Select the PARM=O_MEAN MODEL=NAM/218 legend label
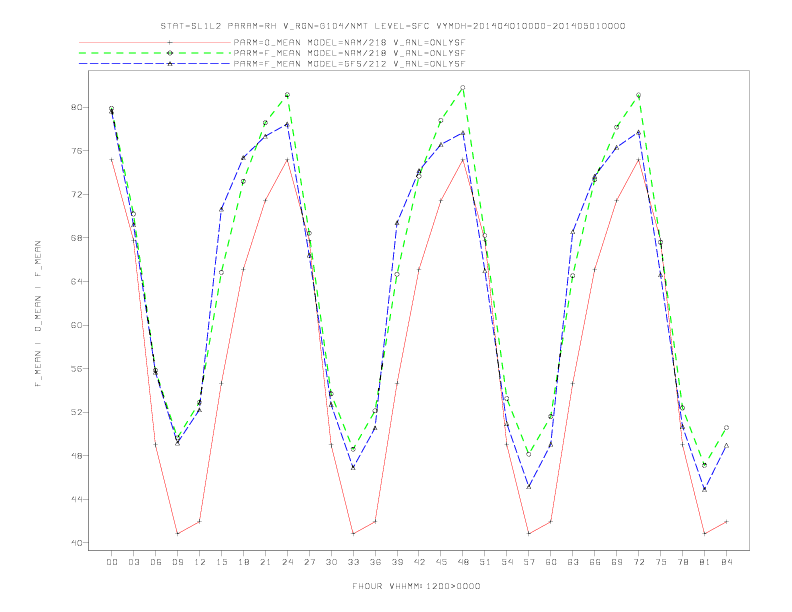This screenshot has width=792, height=612. point(349,43)
